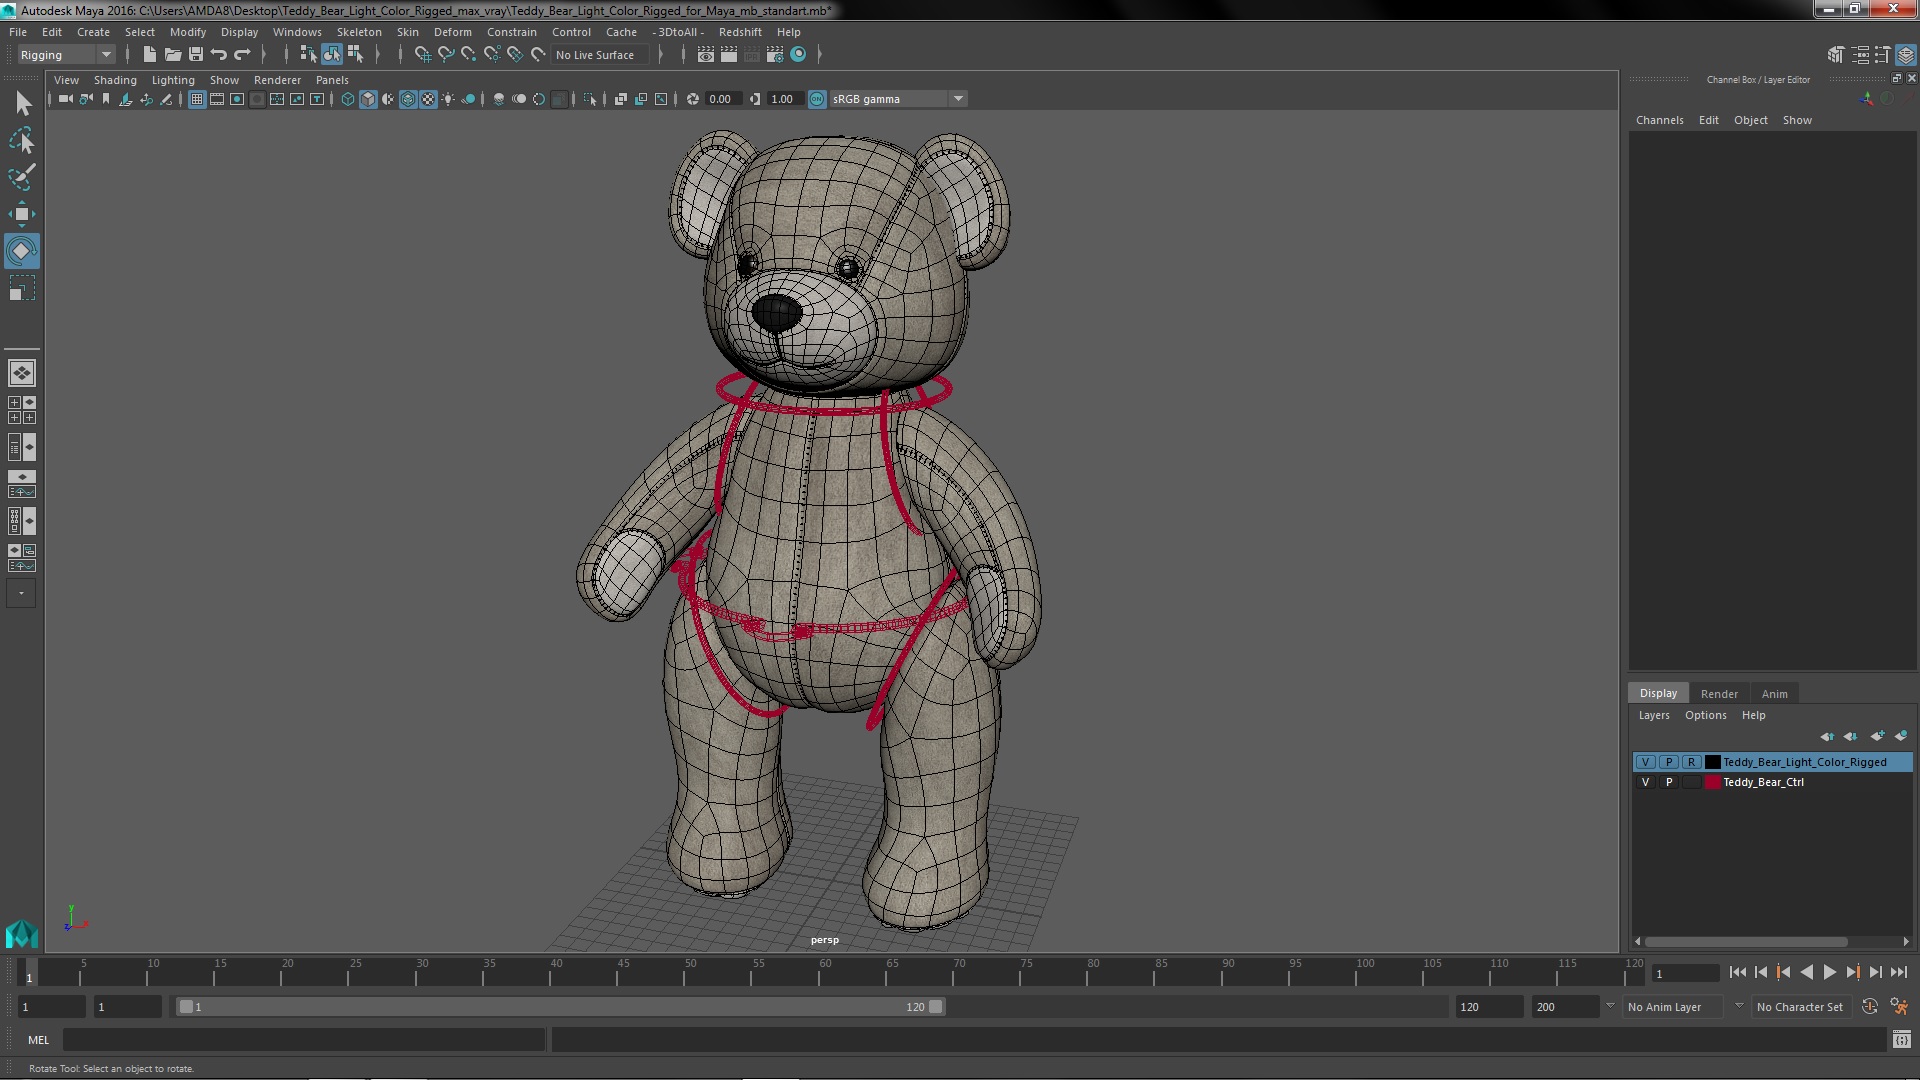Image resolution: width=1920 pixels, height=1080 pixels.
Task: Toggle visibility of Teddy_Bear_Light_Color_Rigged layer
Action: pyautogui.click(x=1646, y=762)
